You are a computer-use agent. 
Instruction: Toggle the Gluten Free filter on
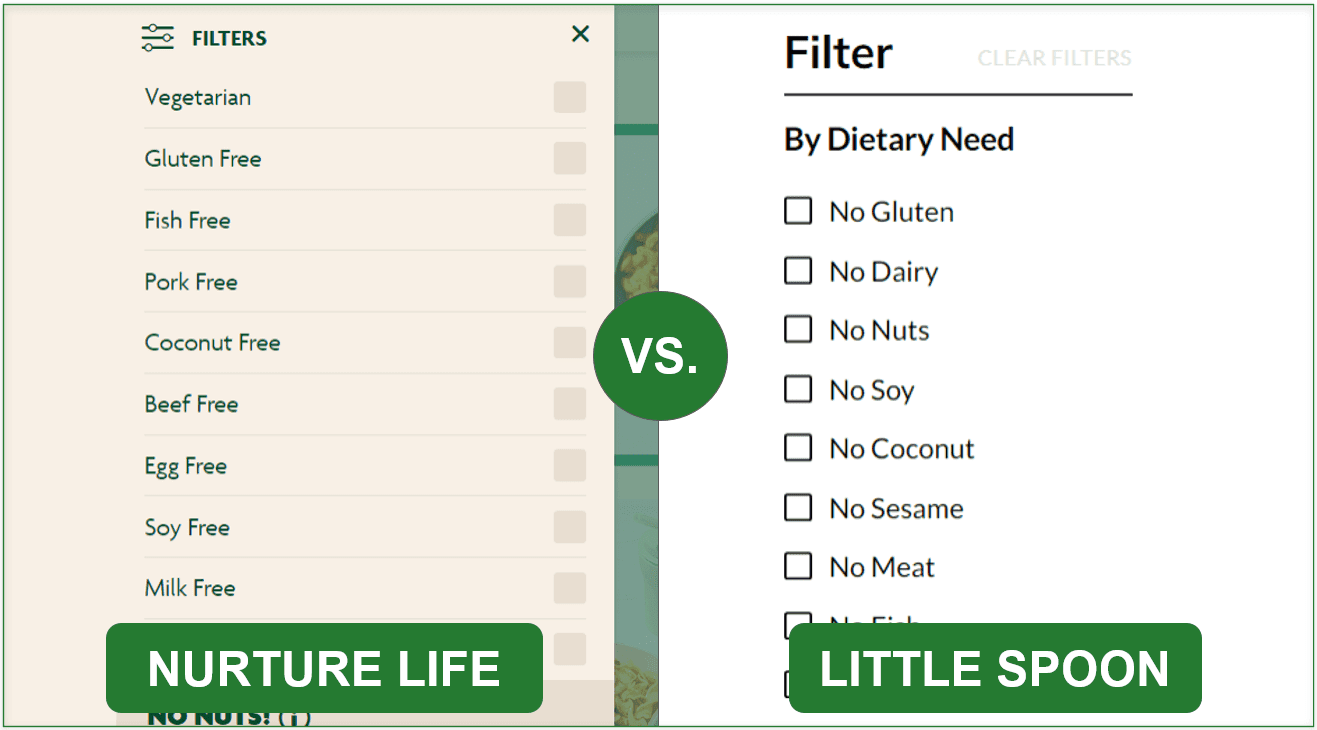pos(569,158)
